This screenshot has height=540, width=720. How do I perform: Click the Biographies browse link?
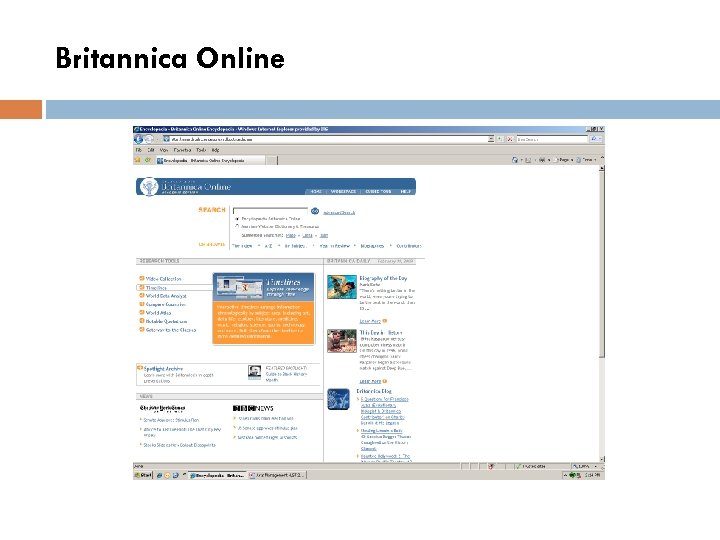372,246
